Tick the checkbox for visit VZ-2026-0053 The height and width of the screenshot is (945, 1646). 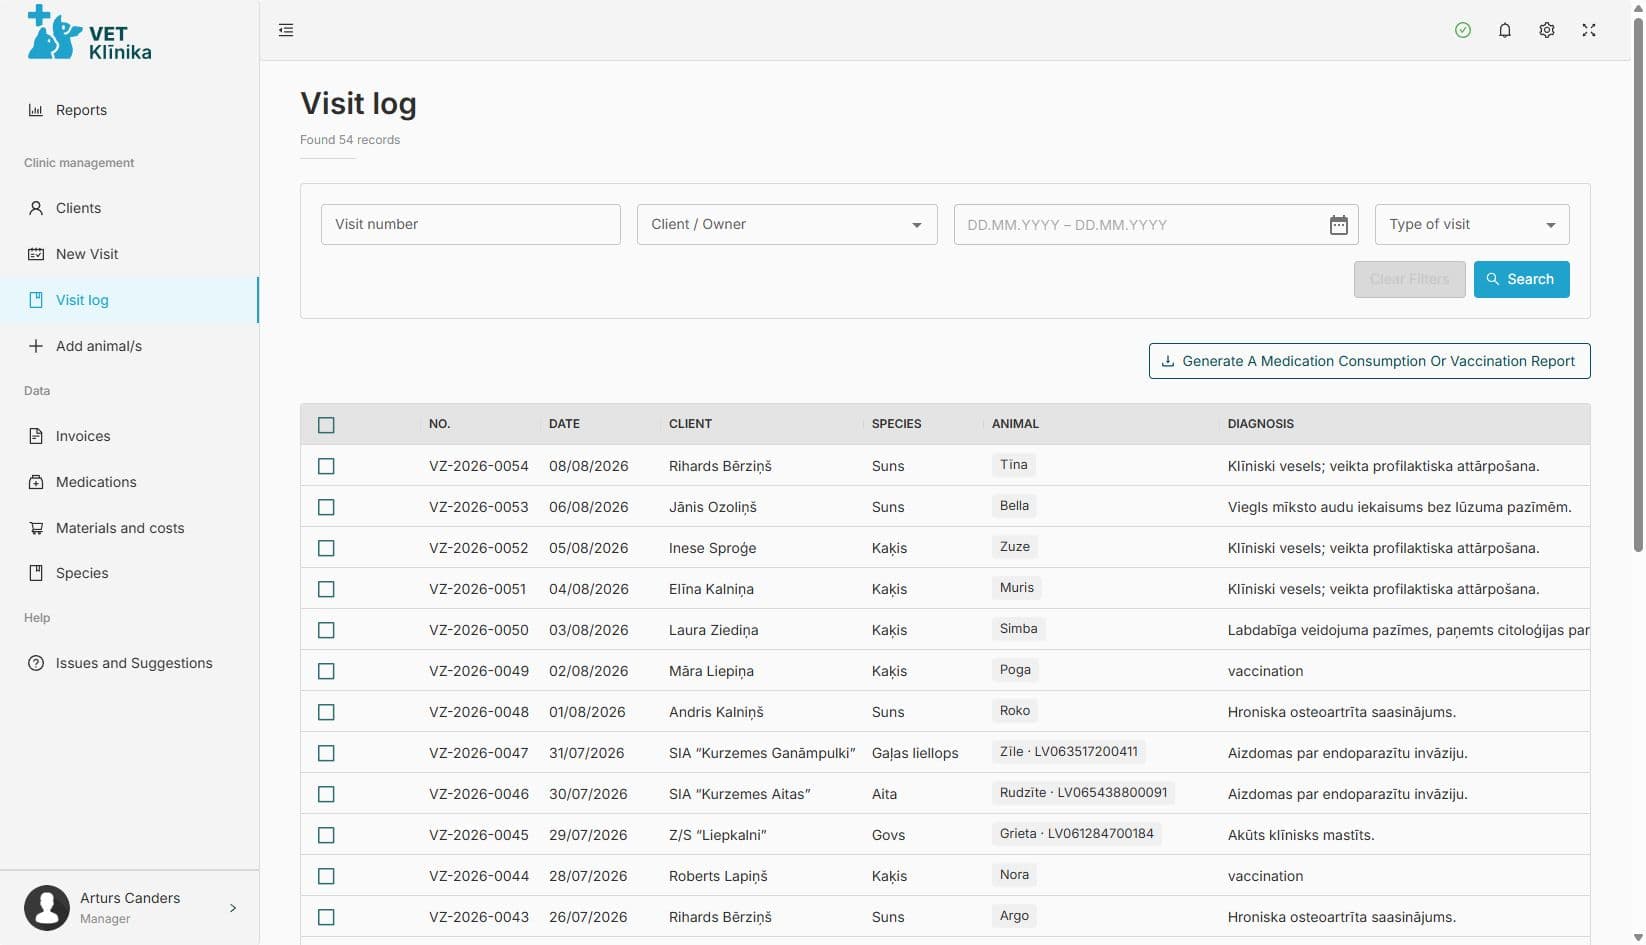326,507
